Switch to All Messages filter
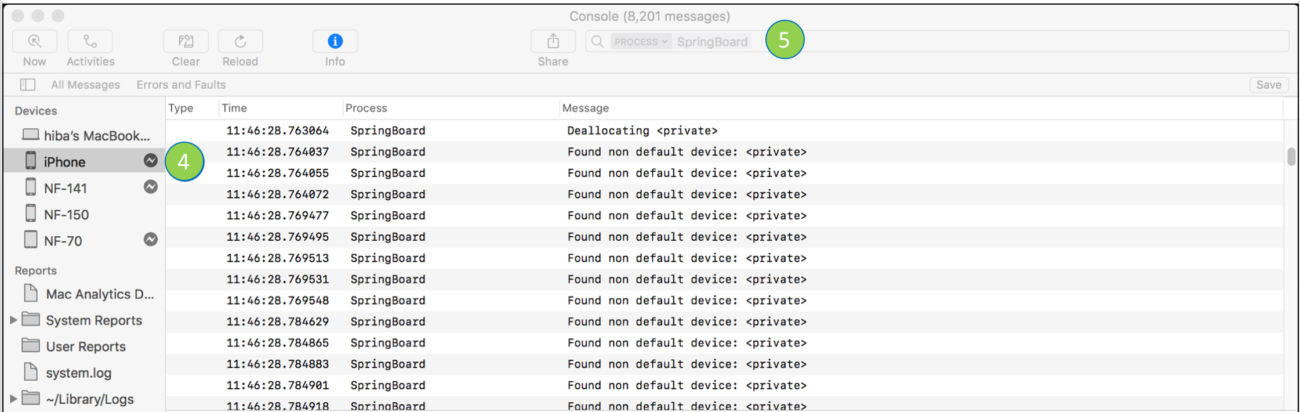 point(85,85)
